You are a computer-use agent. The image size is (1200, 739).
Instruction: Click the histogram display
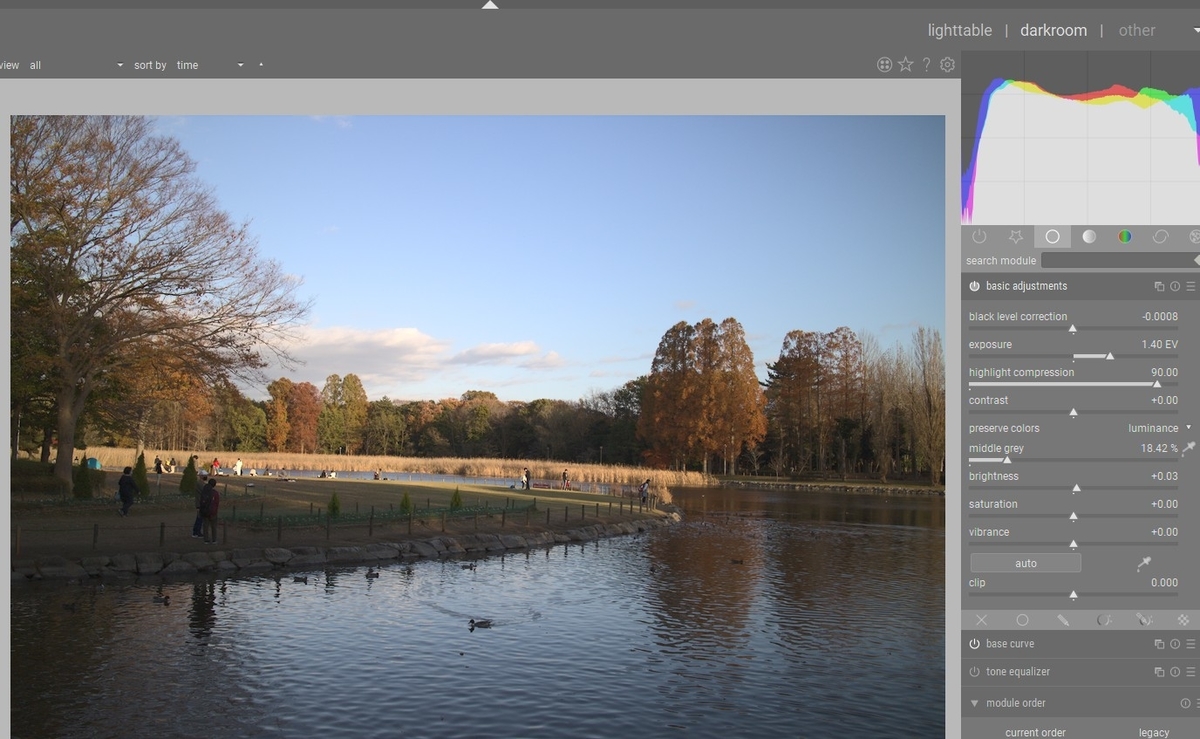tap(1081, 138)
